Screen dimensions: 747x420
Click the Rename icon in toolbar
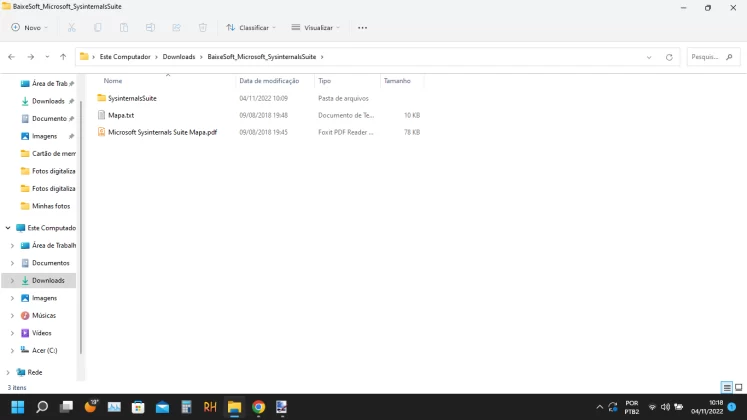150,28
